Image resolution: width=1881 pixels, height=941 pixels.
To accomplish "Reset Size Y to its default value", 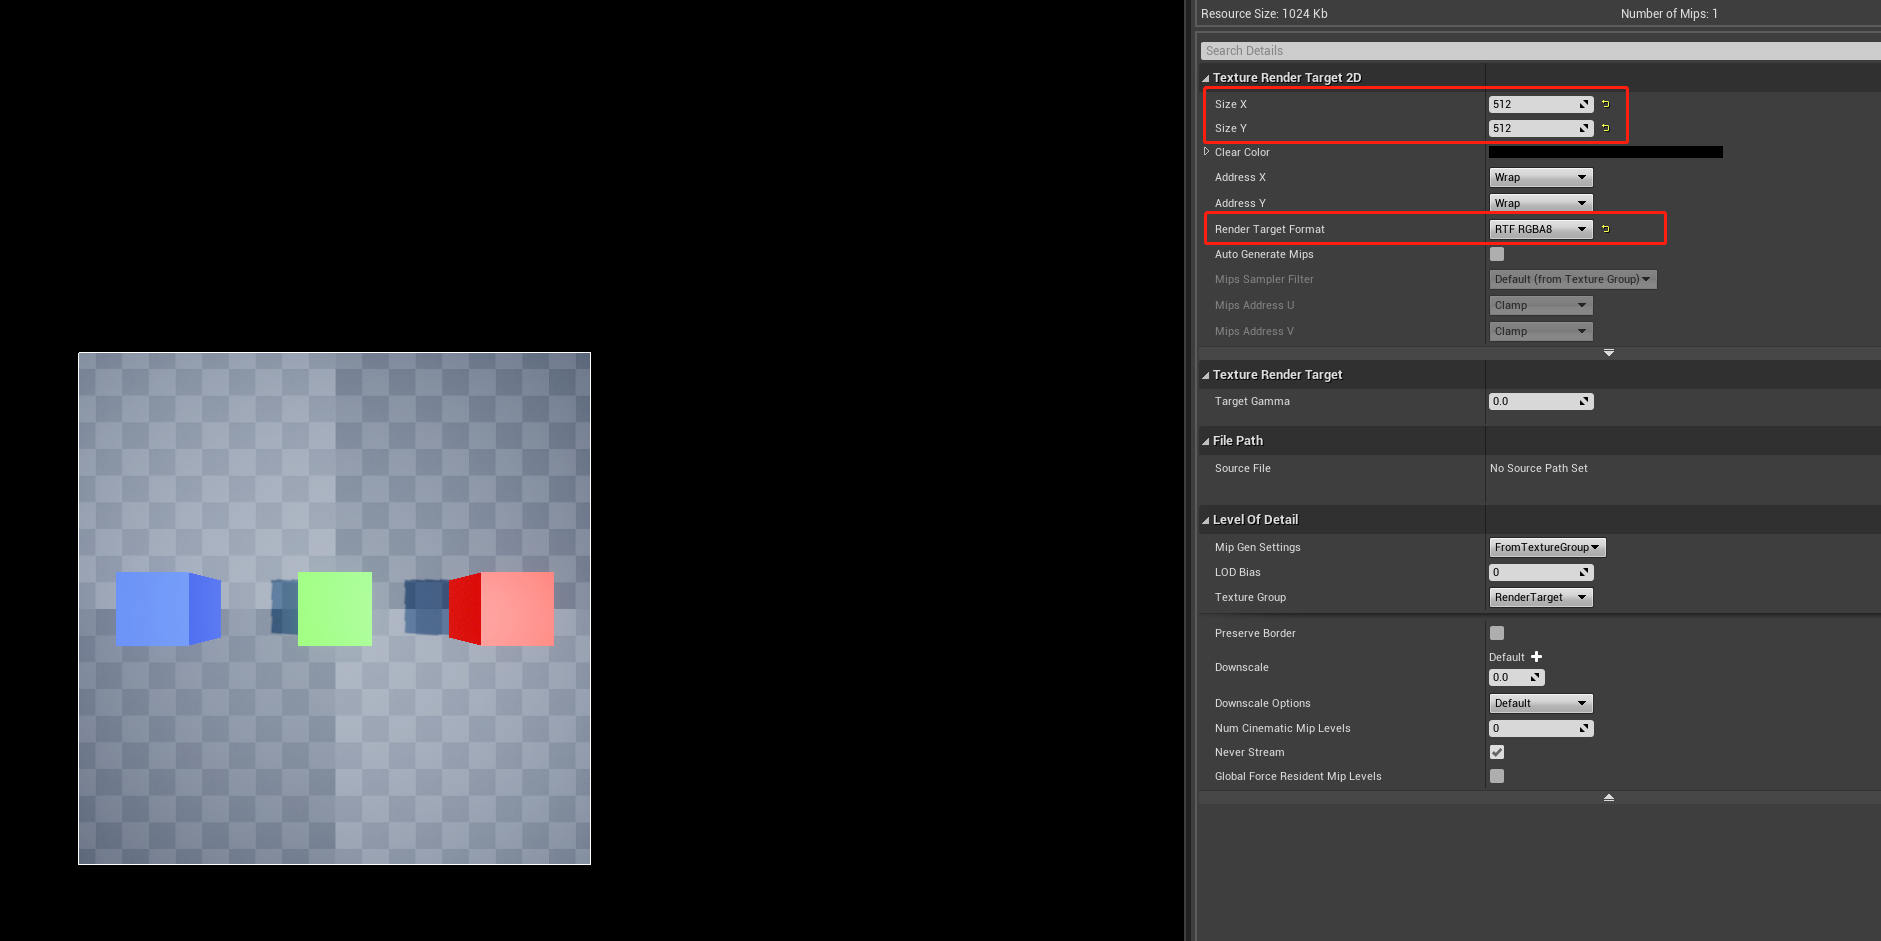I will tap(1605, 128).
